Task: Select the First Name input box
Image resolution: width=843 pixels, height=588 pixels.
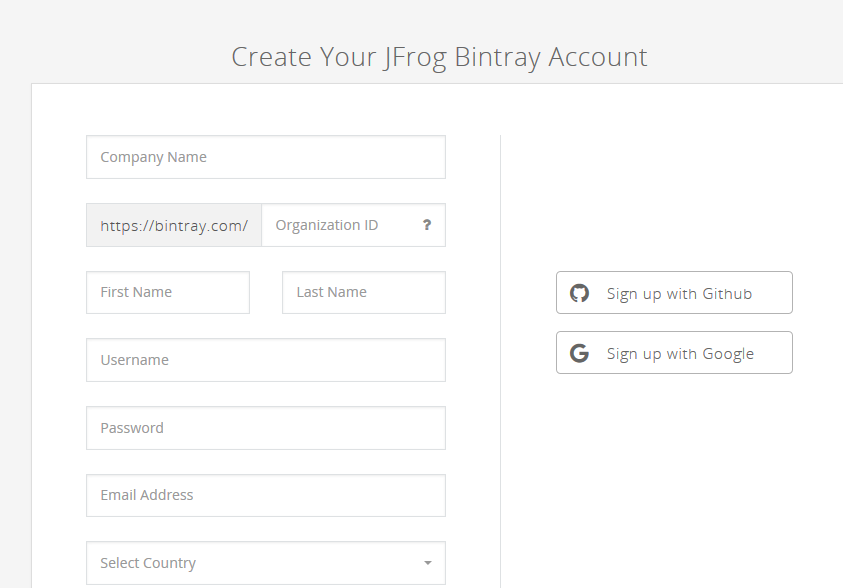Action: [168, 292]
